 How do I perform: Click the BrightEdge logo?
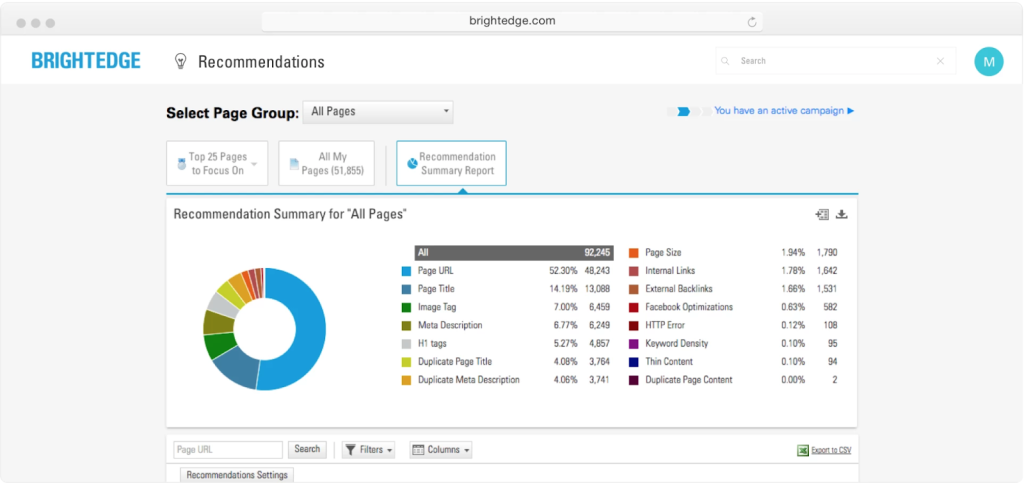coord(86,61)
